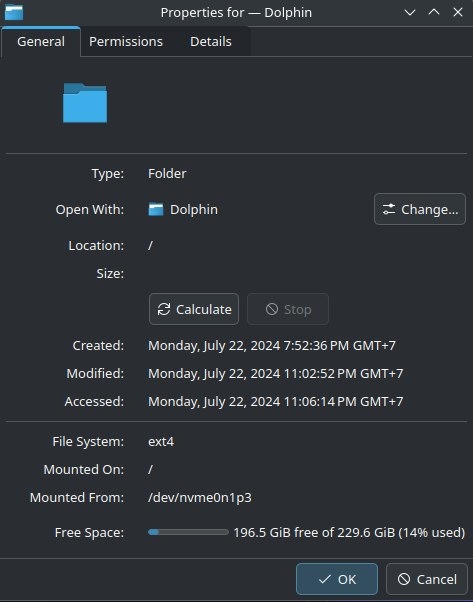Viewport: 473px width, 602px height.
Task: Calculate the folder size
Action: coord(194,309)
